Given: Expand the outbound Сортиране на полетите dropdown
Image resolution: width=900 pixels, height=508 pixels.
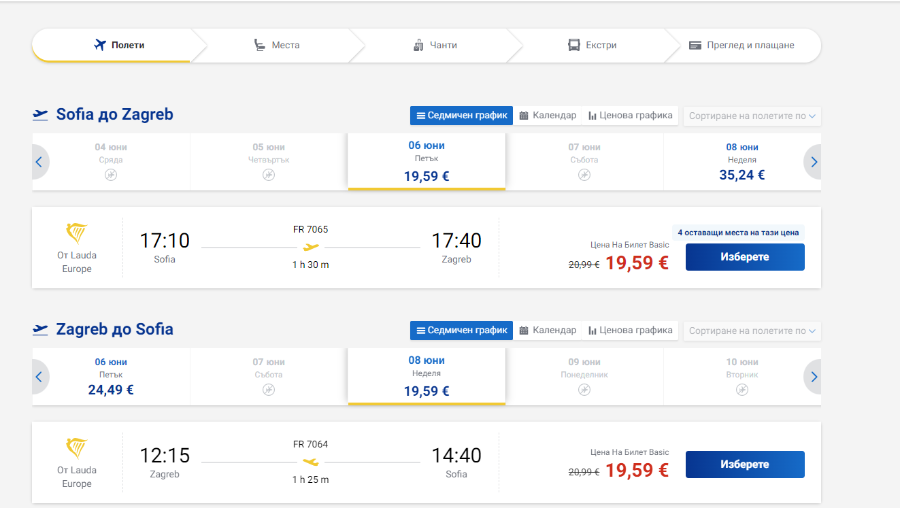Looking at the screenshot, I should coord(752,116).
